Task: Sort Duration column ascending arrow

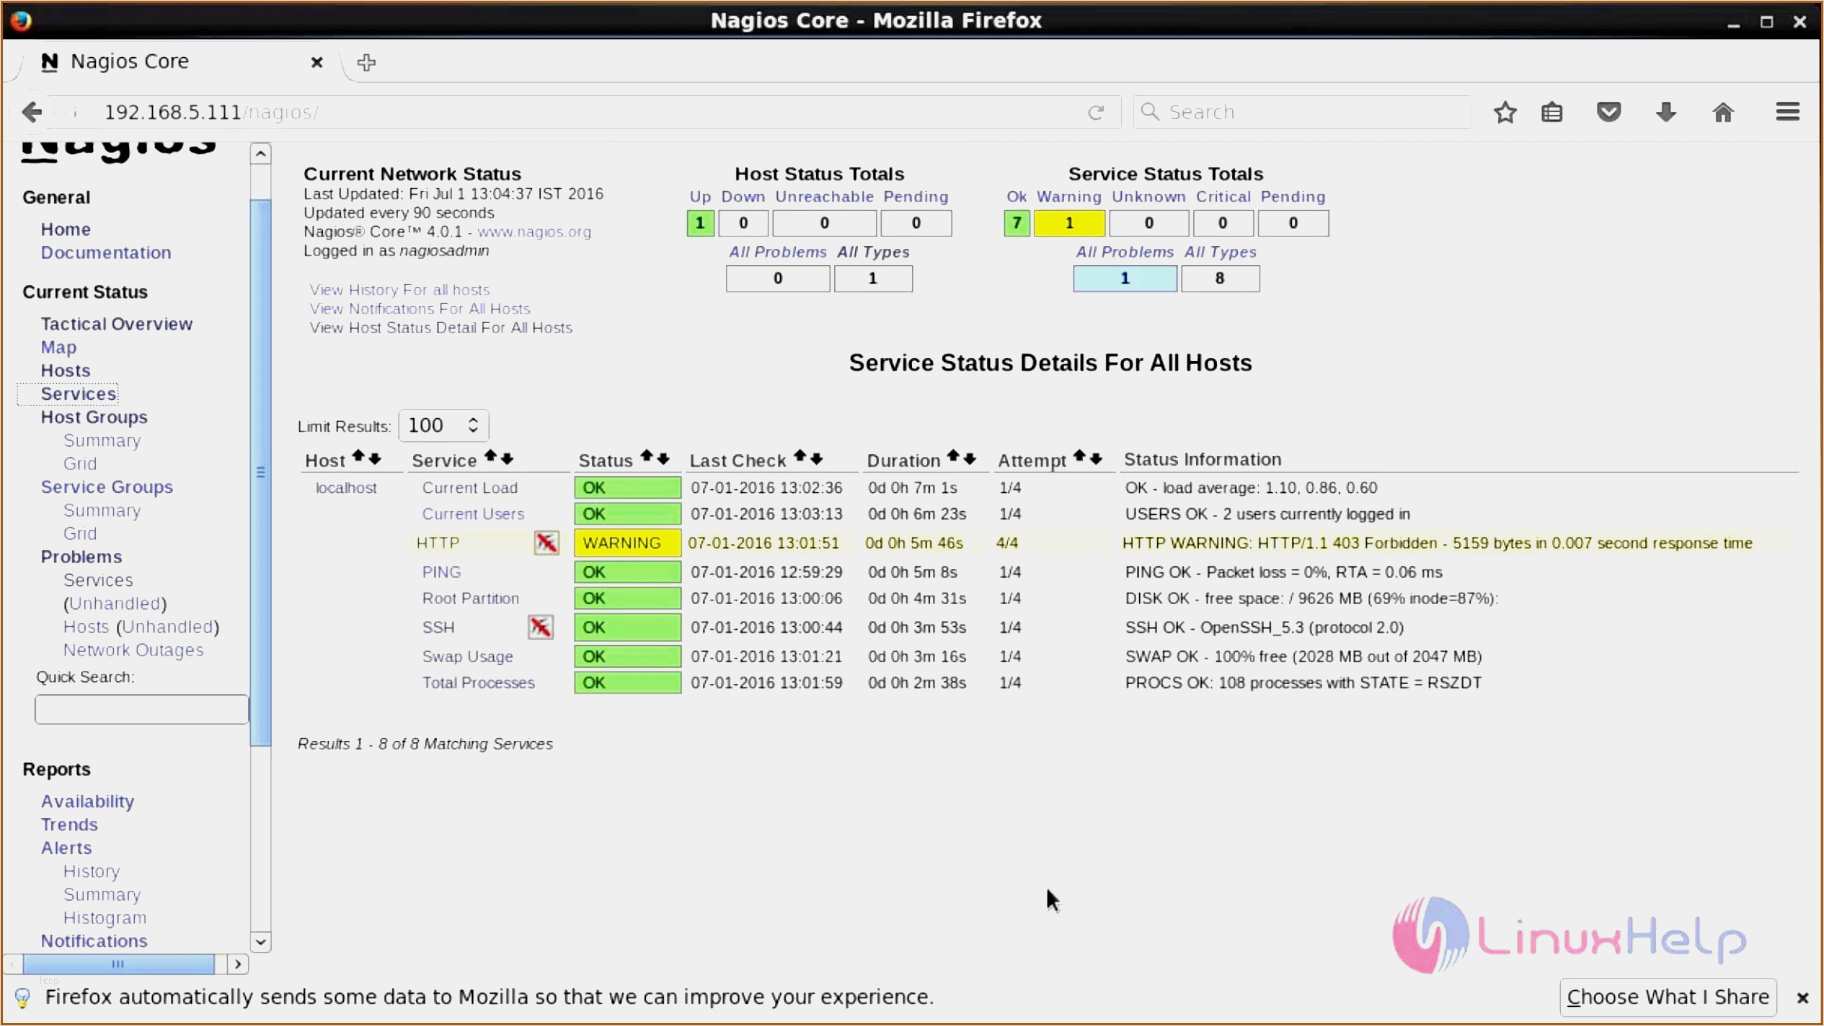Action: (x=953, y=457)
